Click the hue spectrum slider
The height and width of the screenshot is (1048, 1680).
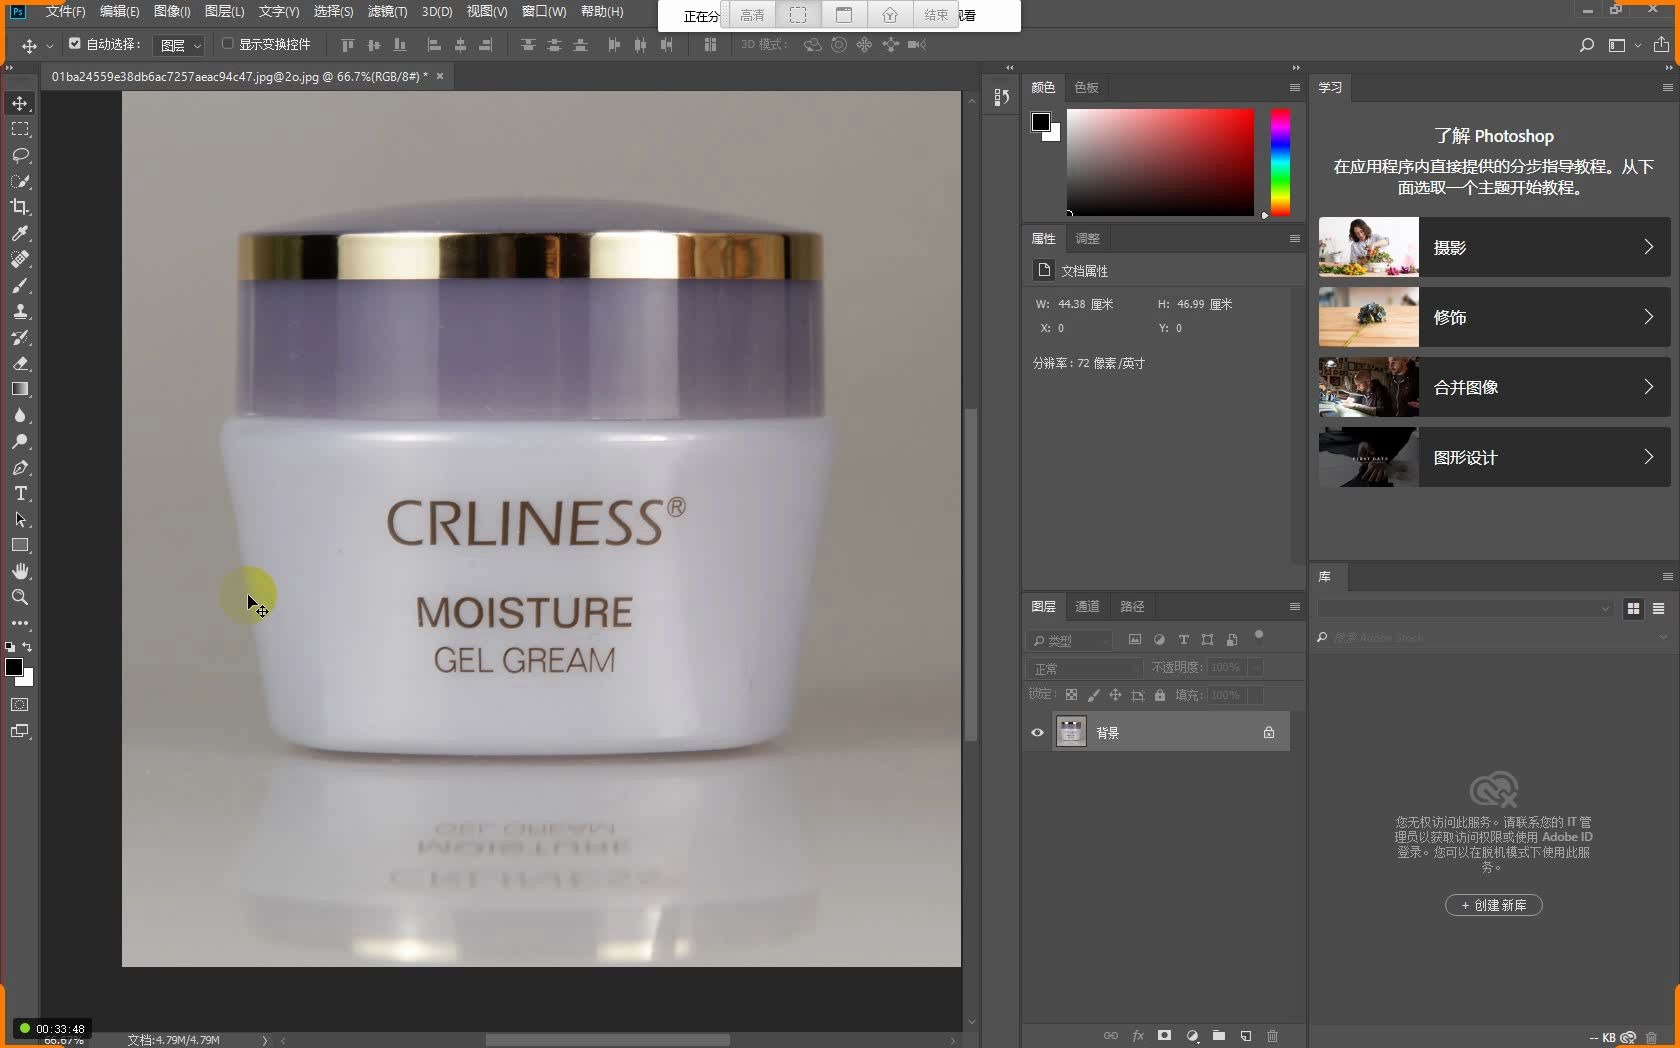pos(1280,162)
